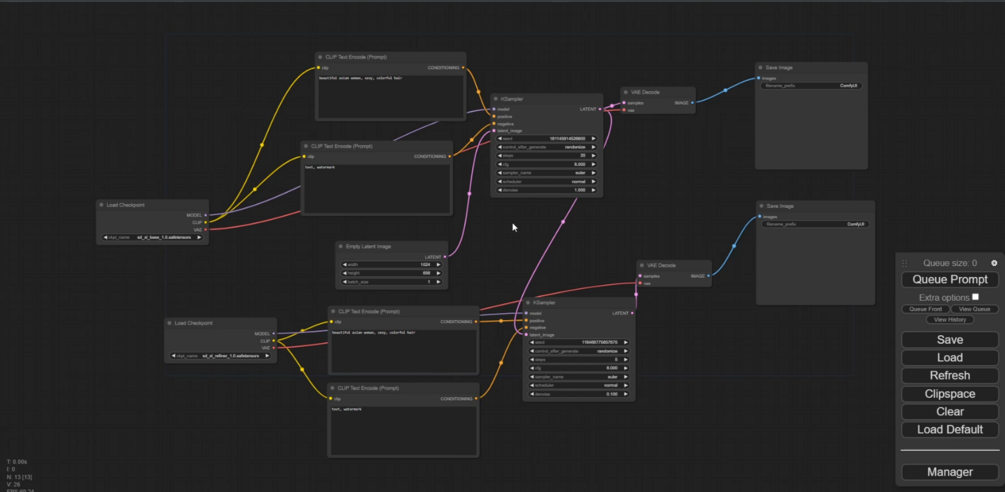This screenshot has height=492, width=1005.
Task: Enable the Extra options checkbox
Action: click(x=975, y=297)
